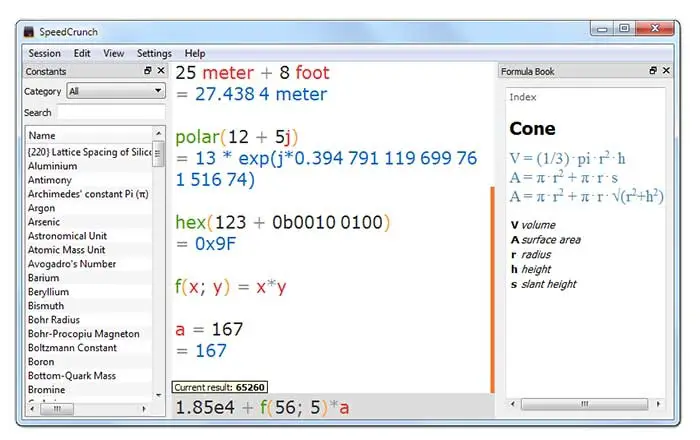Image resolution: width=700 pixels, height=440 pixels.
Task: Close the Constants panel
Action: 161,71
